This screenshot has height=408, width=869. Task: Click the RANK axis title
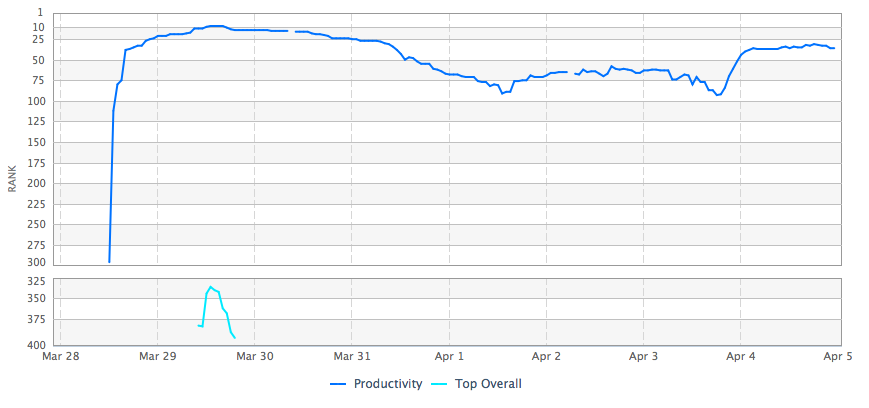(12, 179)
